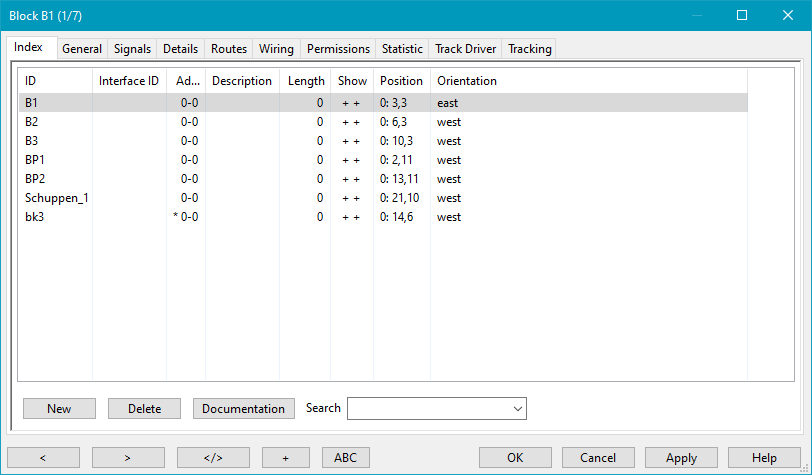Sort by the Position column header
The width and height of the screenshot is (812, 475).
point(401,81)
